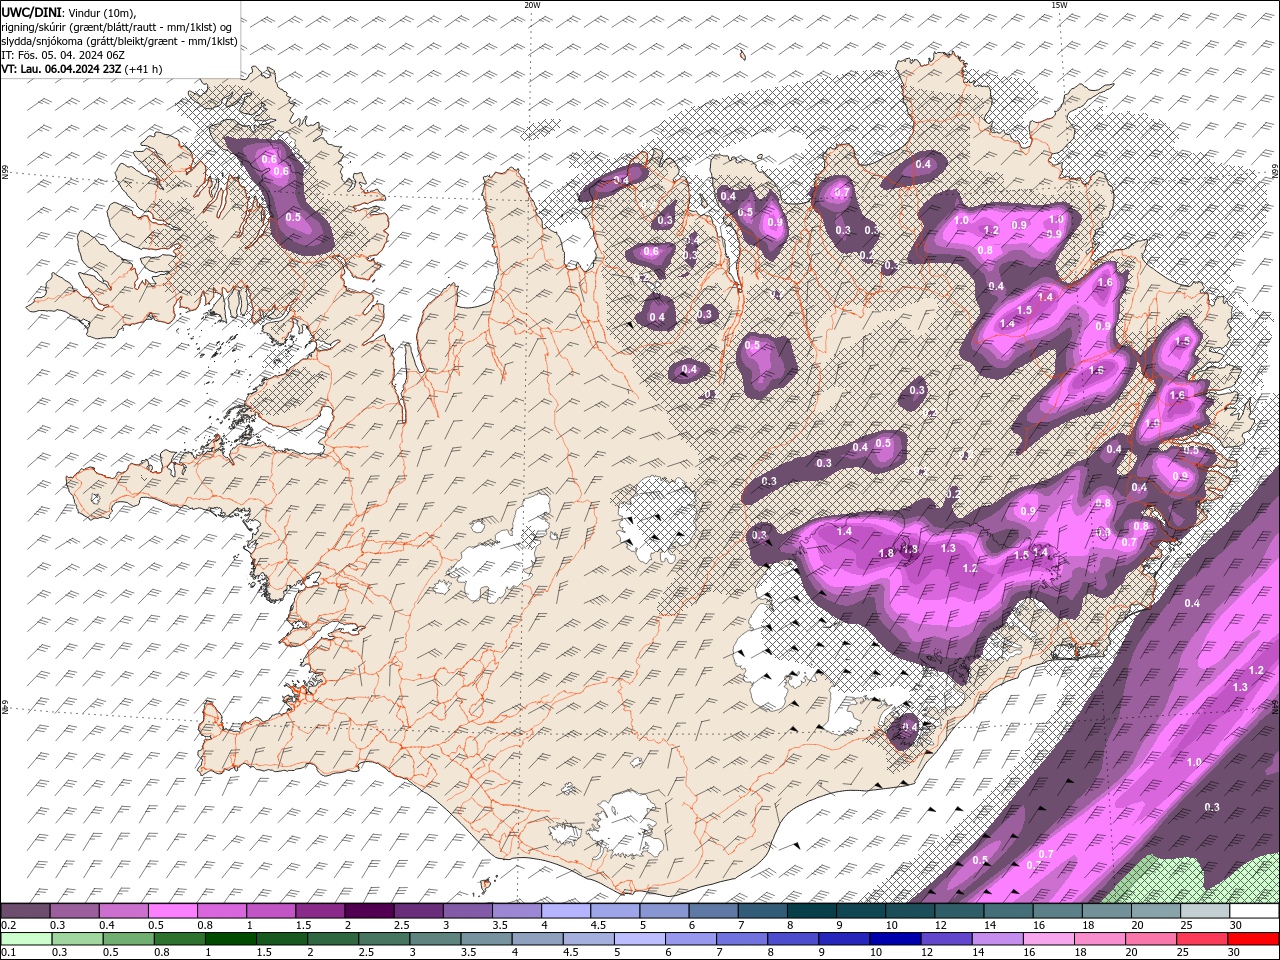The height and width of the screenshot is (960, 1280).
Task: Click the bright red swatch ending at 30, lower legend
Action: (1253, 939)
